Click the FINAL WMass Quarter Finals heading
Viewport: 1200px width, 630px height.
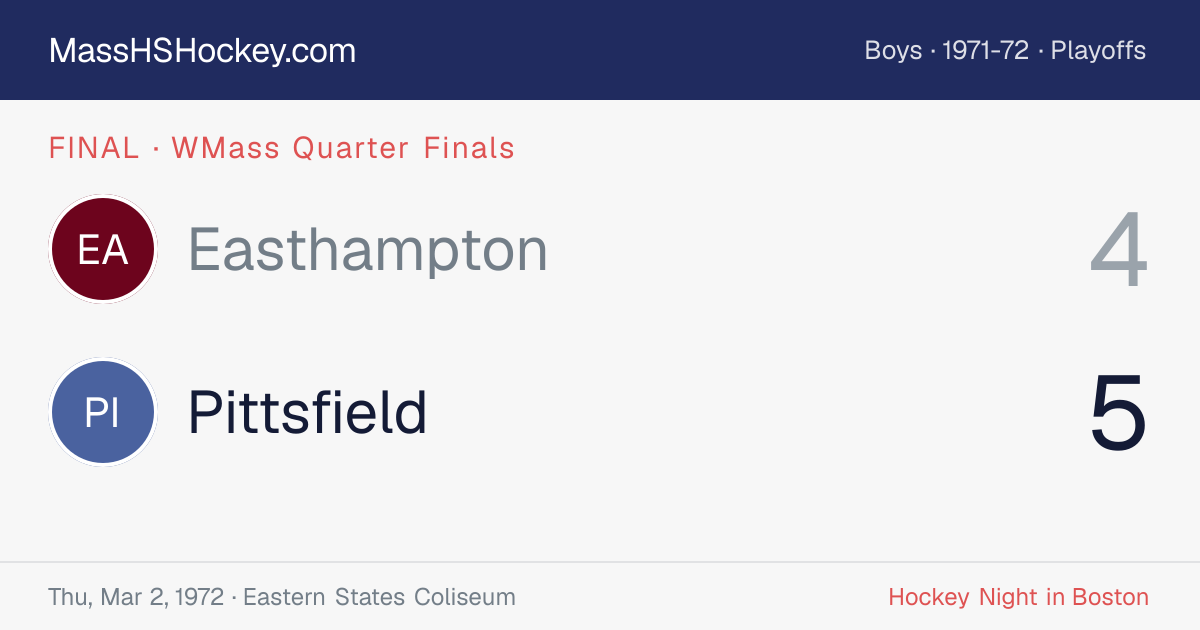pos(282,148)
